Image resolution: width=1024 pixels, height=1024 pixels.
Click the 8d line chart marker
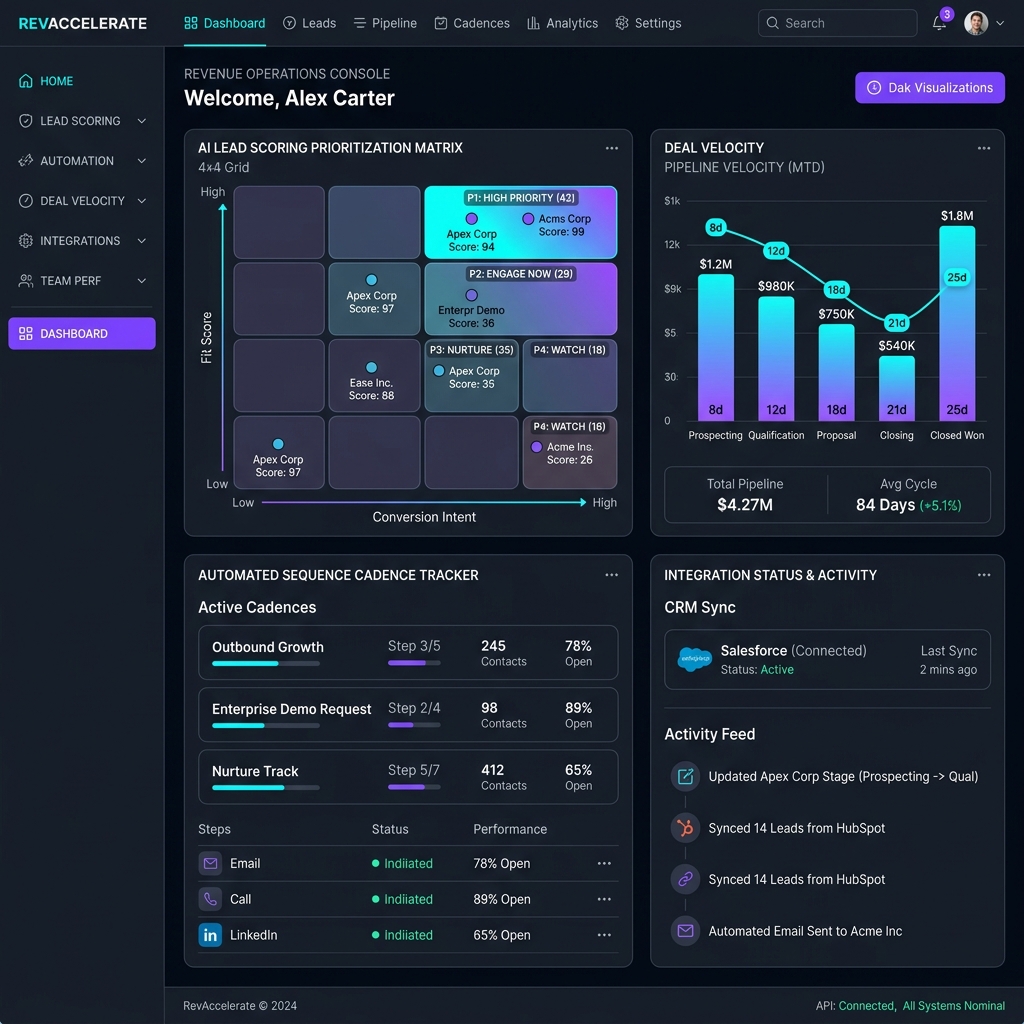[x=716, y=227]
